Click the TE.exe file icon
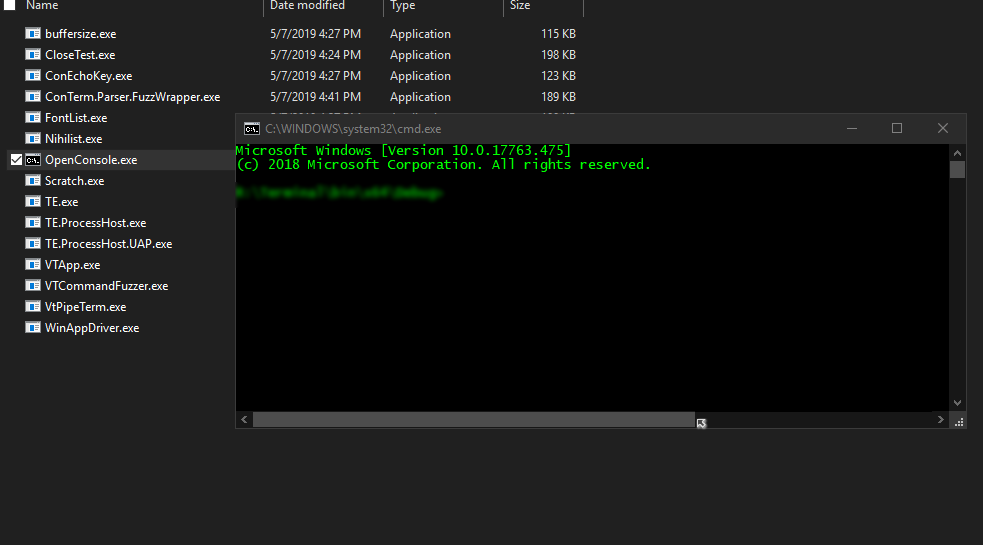983x545 pixels. (33, 201)
